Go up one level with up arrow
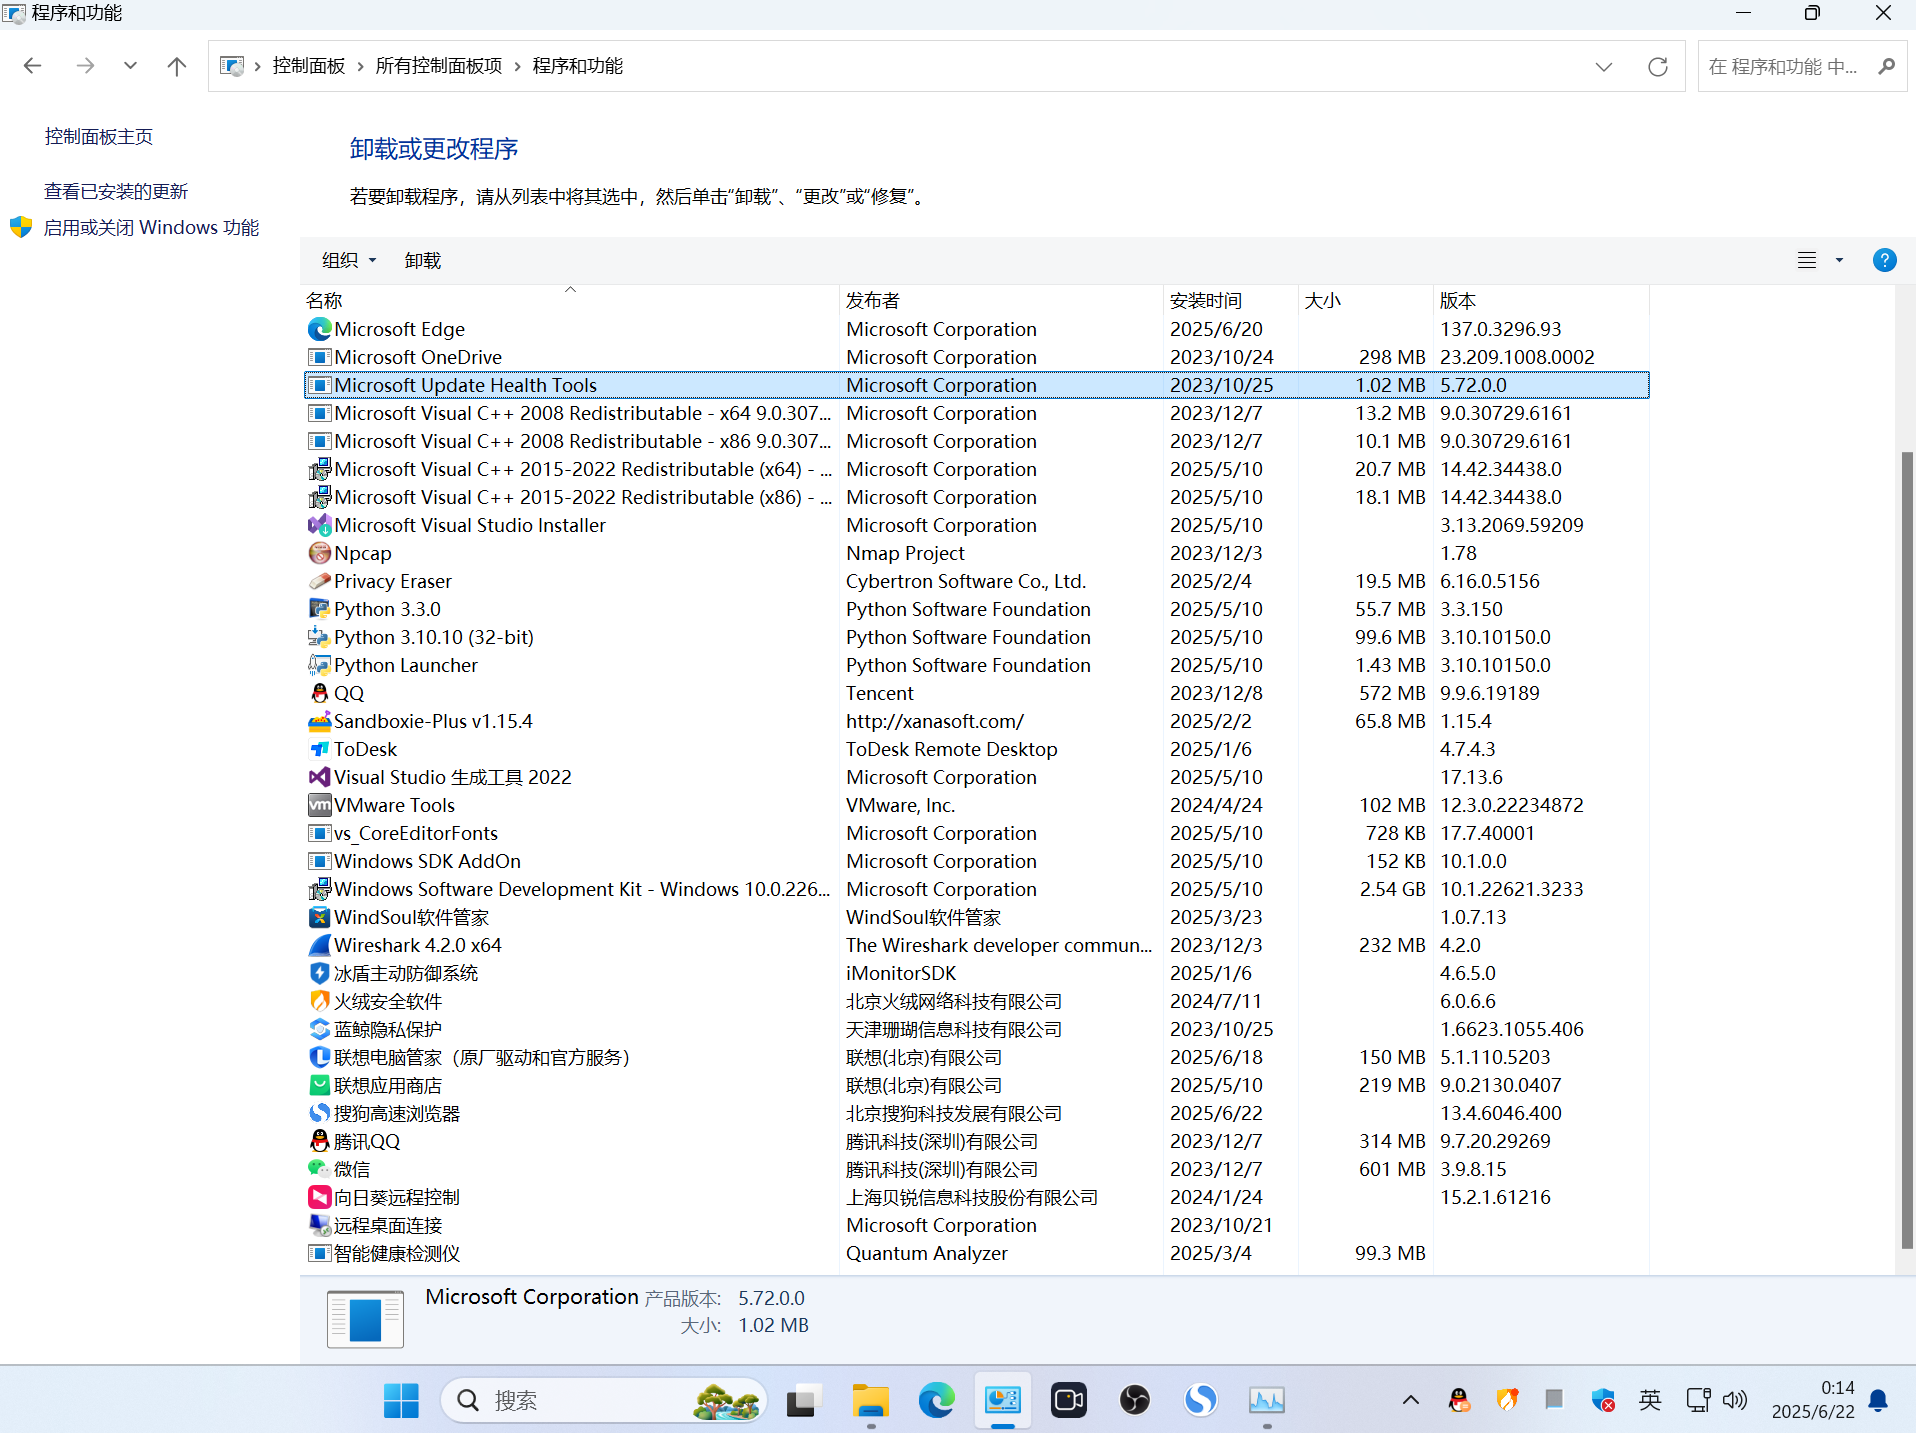This screenshot has width=1916, height=1433. pyautogui.click(x=177, y=66)
